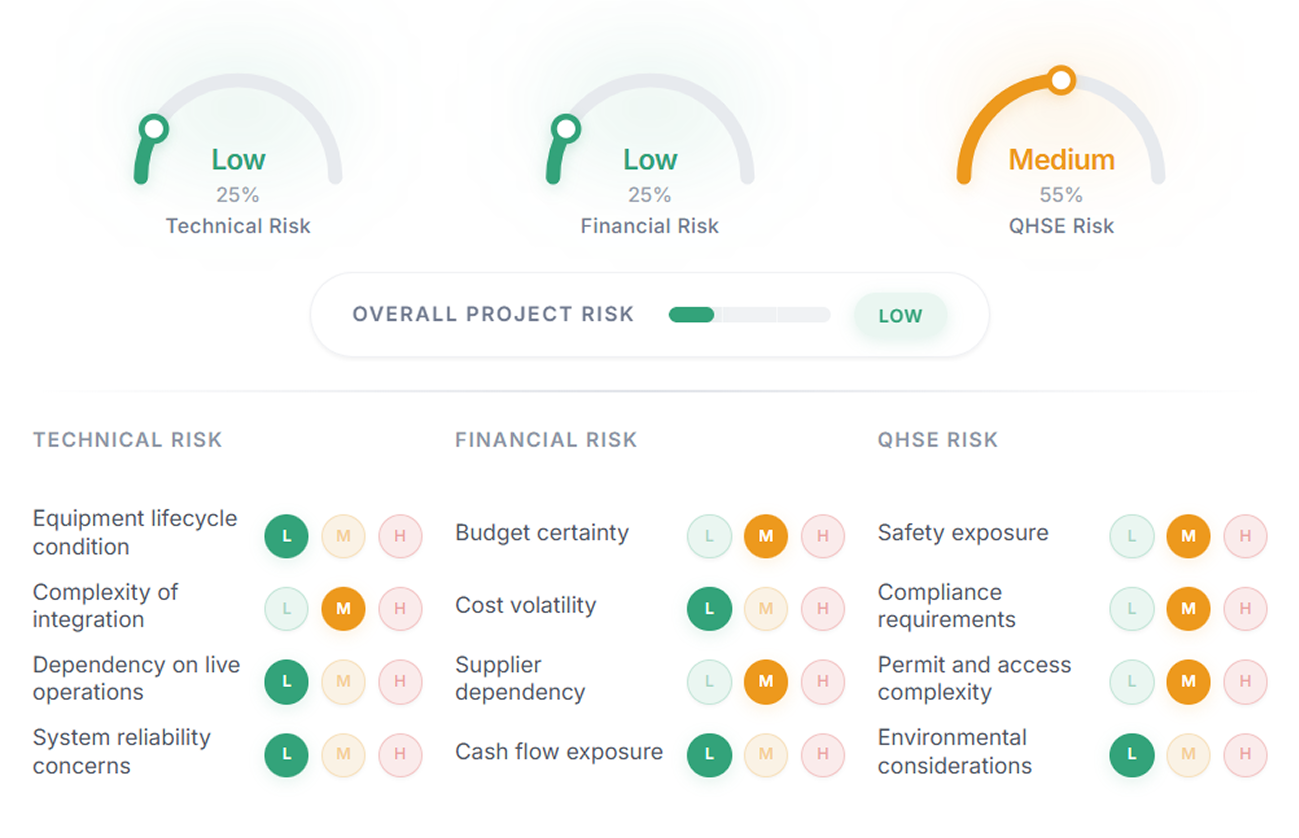Click the overall project risk progress bar
The image size is (1299, 838).
point(749,314)
